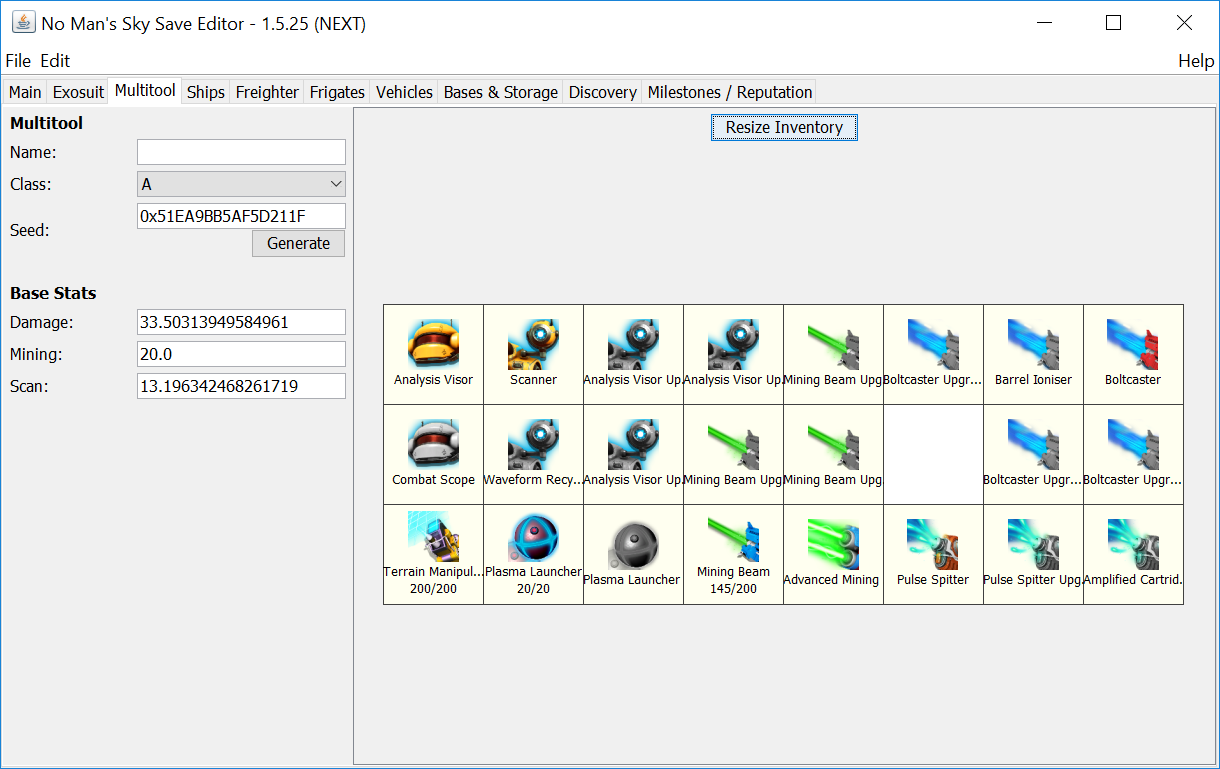Select the Analysis Visor inventory slot
The height and width of the screenshot is (769, 1220).
433,355
